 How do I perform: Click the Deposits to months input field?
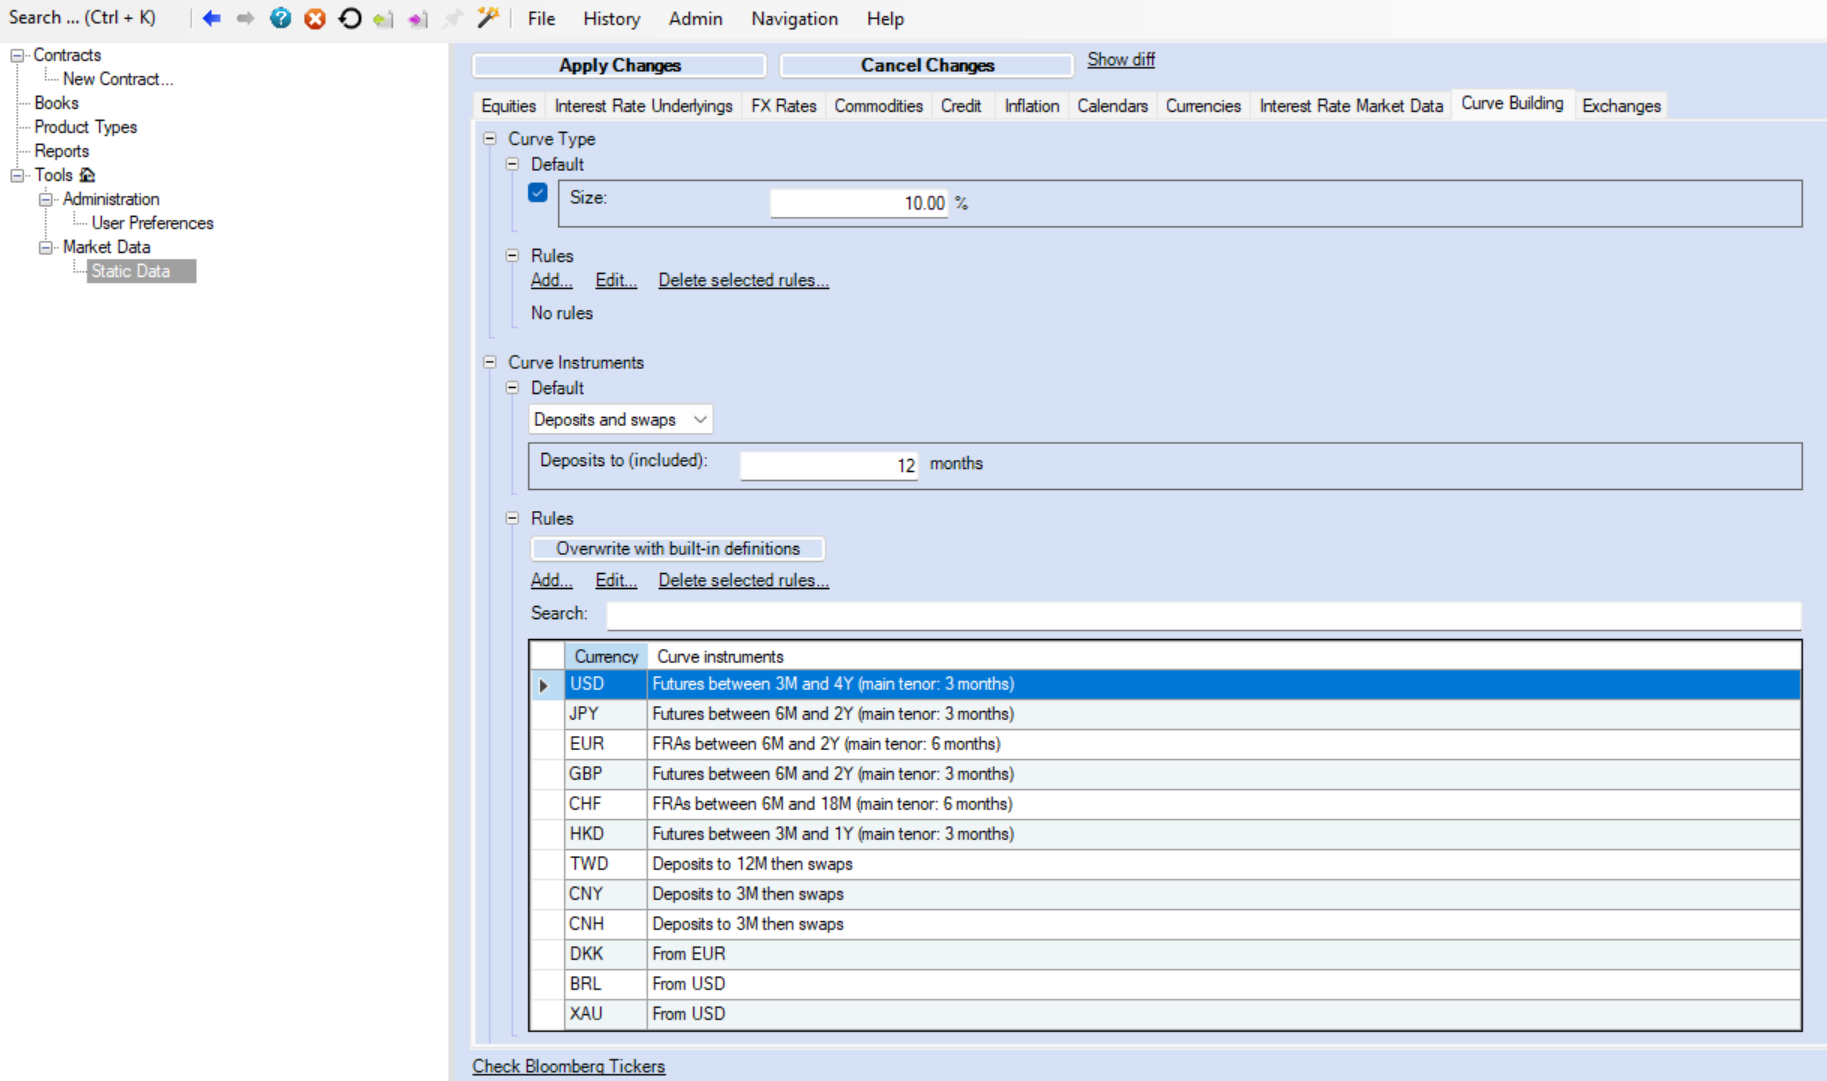[829, 465]
